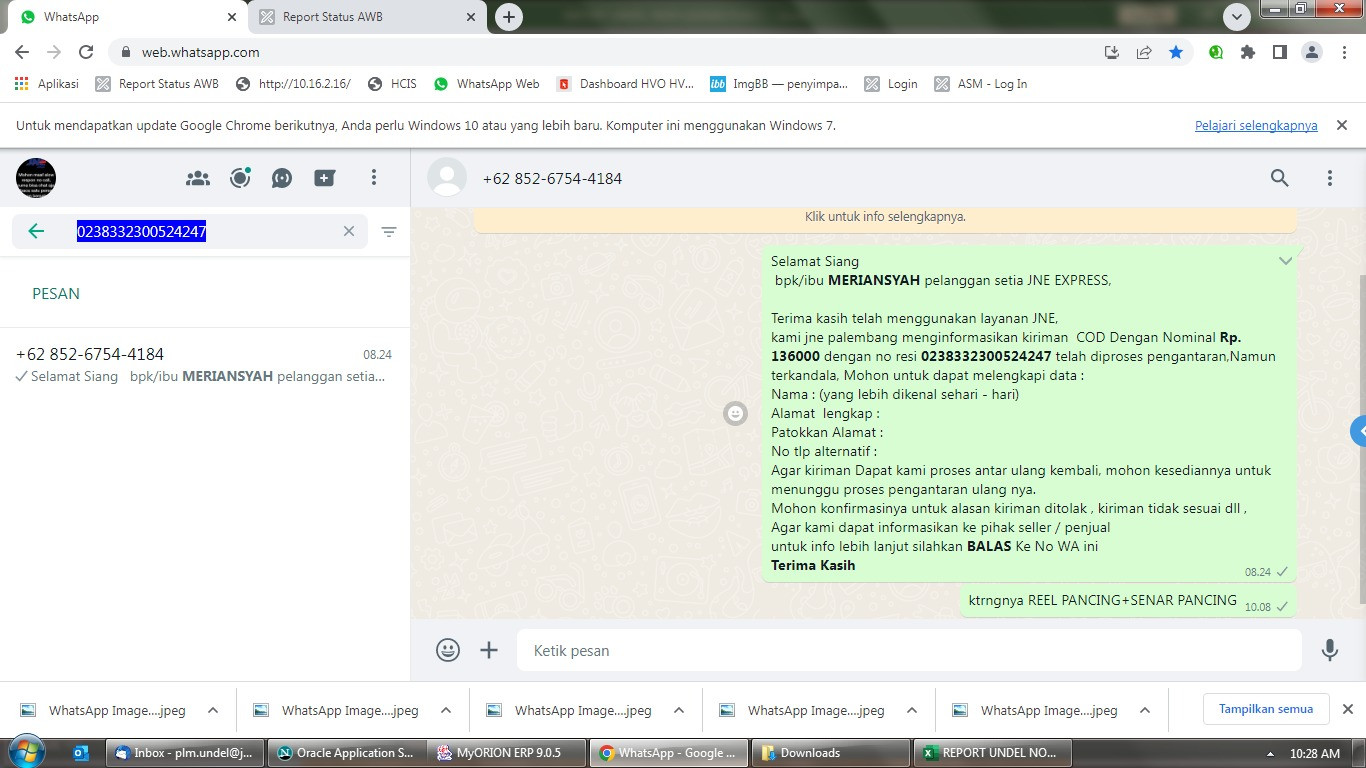The width and height of the screenshot is (1366, 768).
Task: Open contact avatar in chat header
Action: point(447,178)
